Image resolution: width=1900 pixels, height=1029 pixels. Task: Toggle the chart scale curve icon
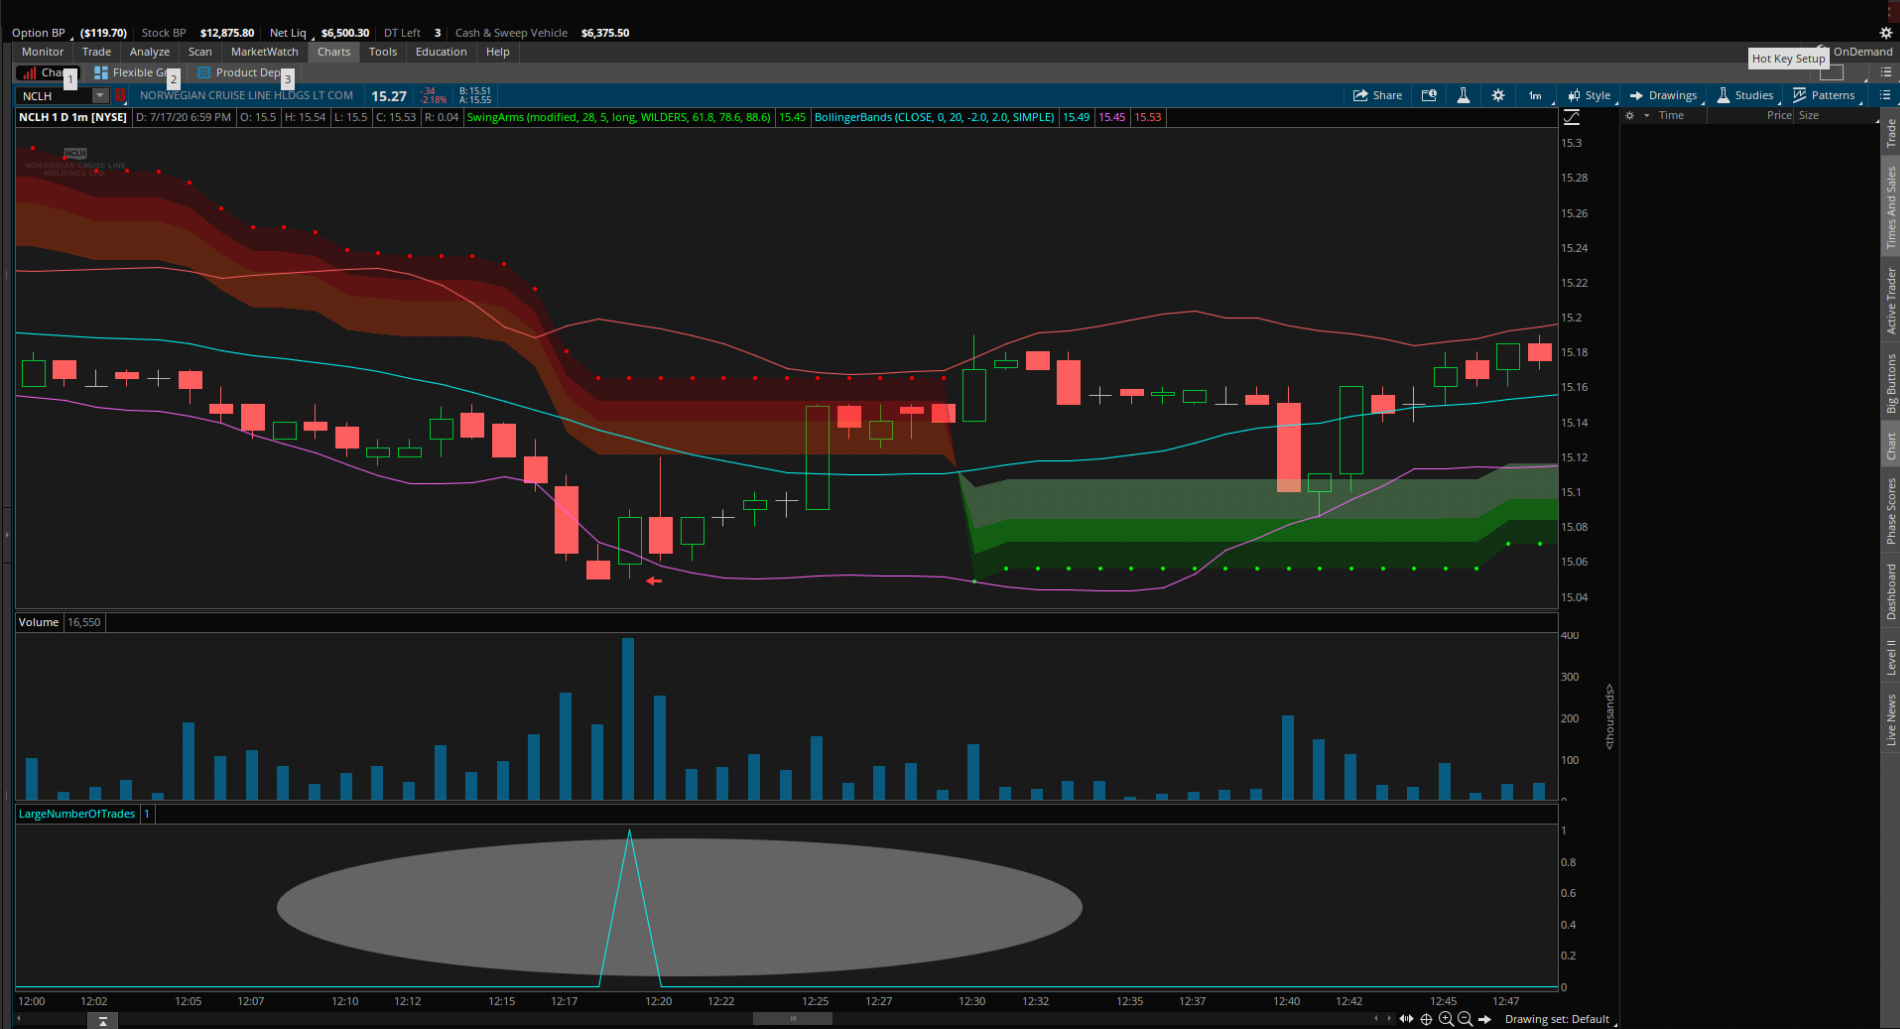(1572, 117)
